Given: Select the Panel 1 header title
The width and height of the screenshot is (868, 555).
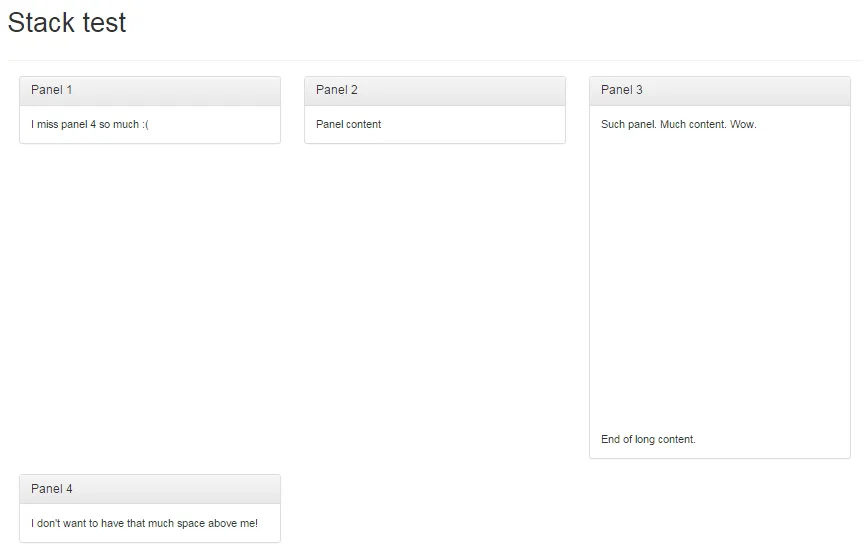Looking at the screenshot, I should tap(52, 90).
